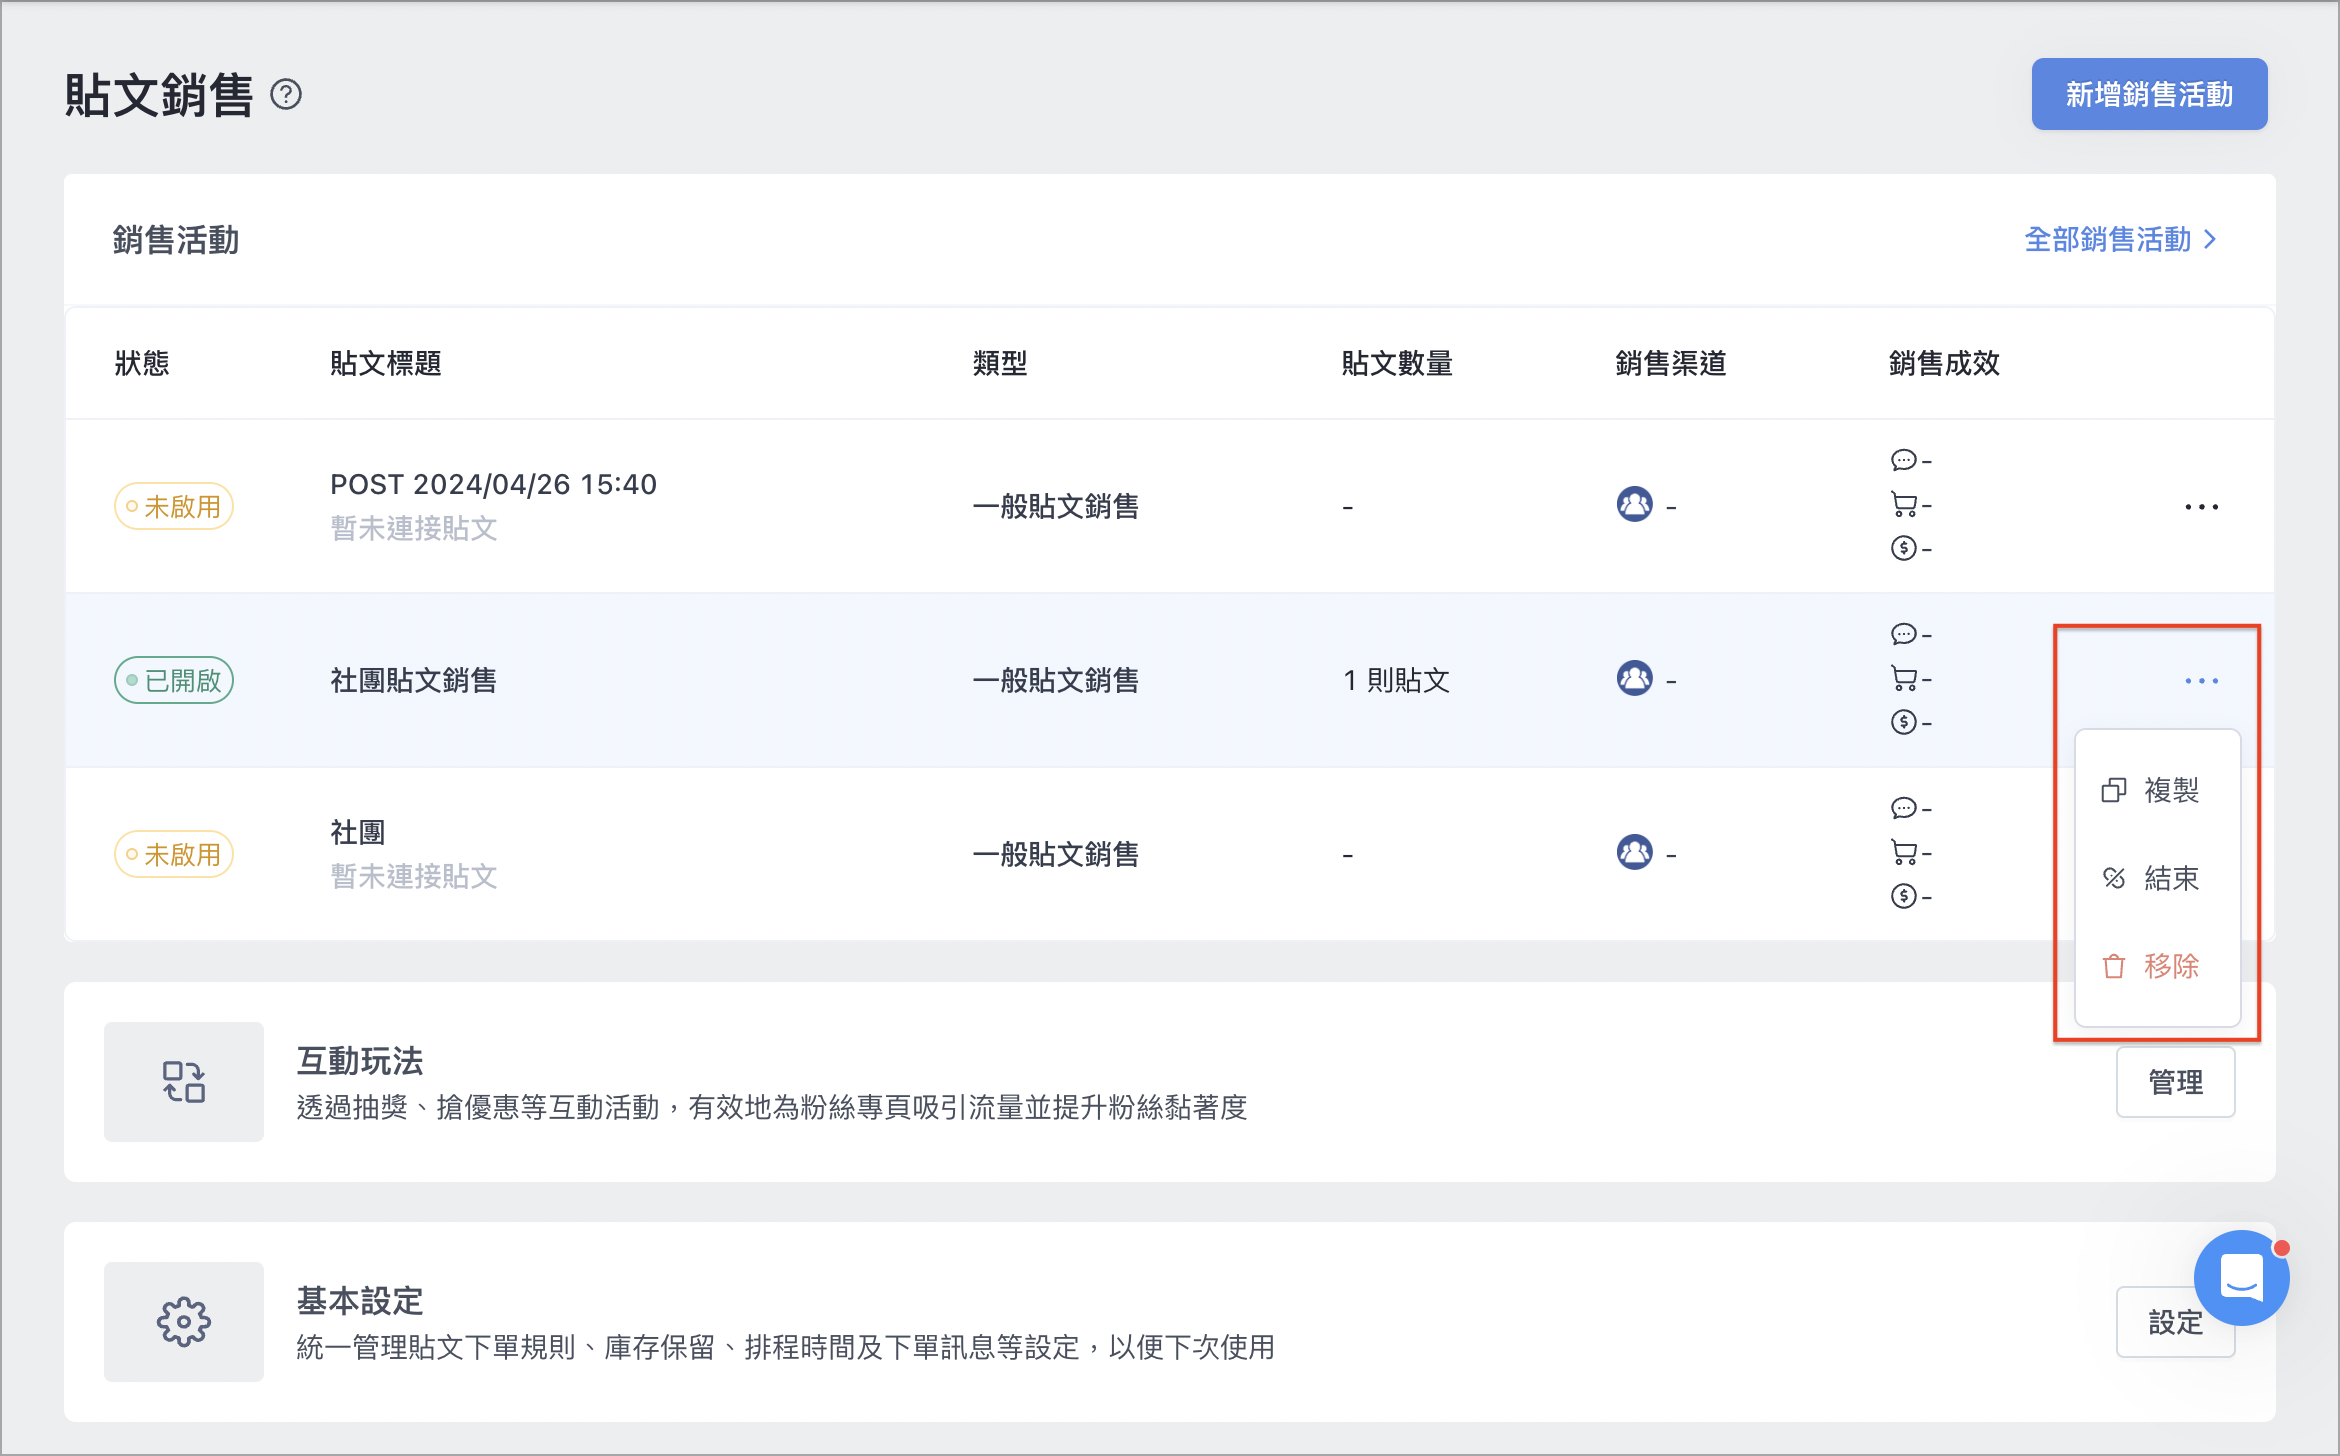Open the 全部銷售活動 link
This screenshot has height=1456, width=2340.
pos(2120,240)
